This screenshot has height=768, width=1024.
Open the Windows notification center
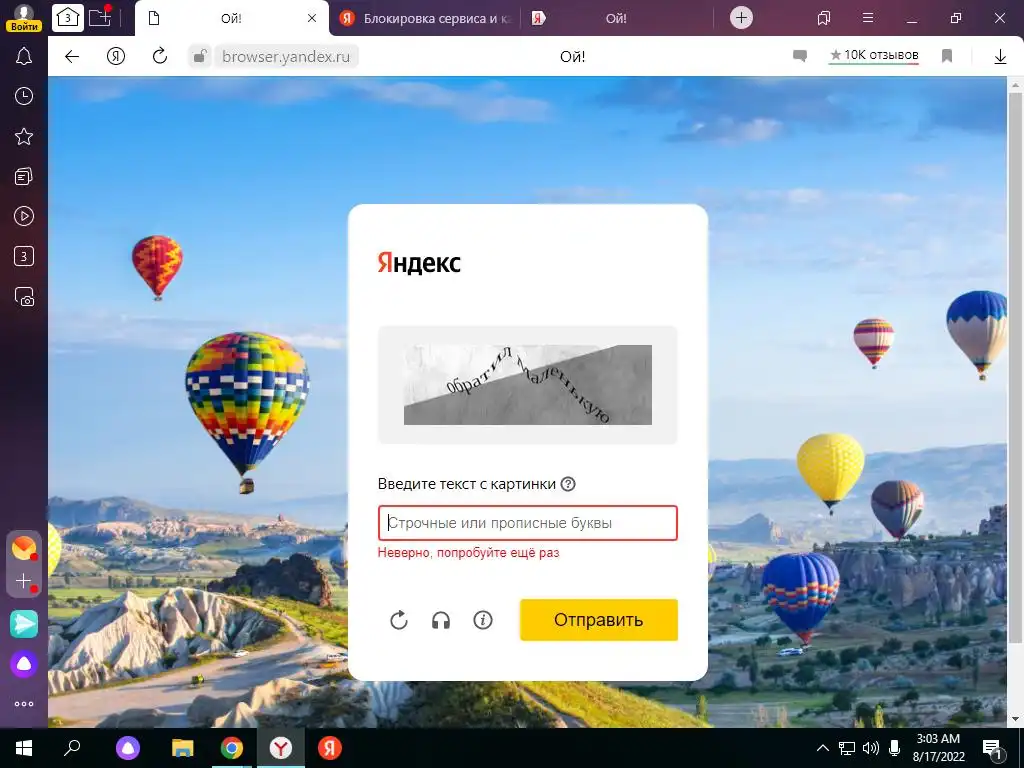993,749
